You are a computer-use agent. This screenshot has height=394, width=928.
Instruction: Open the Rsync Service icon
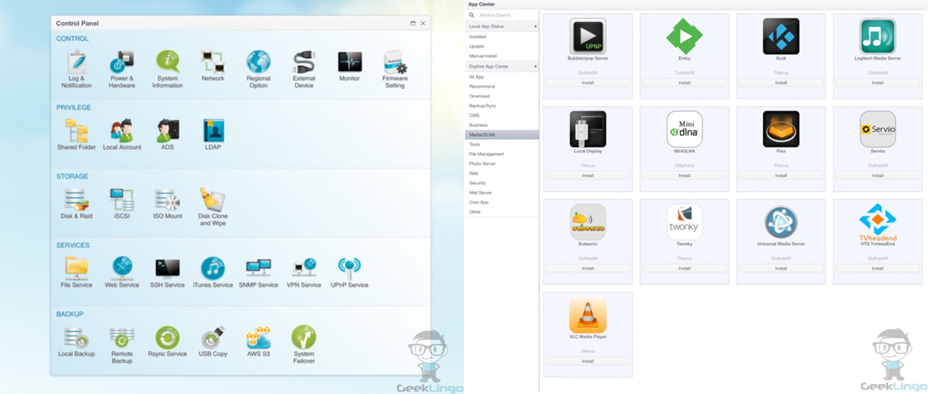point(167,337)
